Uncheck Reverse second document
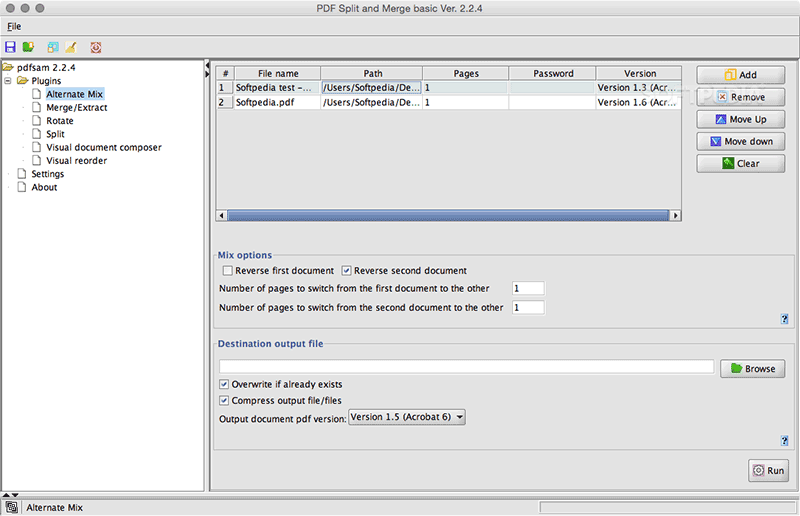Screen dimensions: 800x516 pos(346,271)
